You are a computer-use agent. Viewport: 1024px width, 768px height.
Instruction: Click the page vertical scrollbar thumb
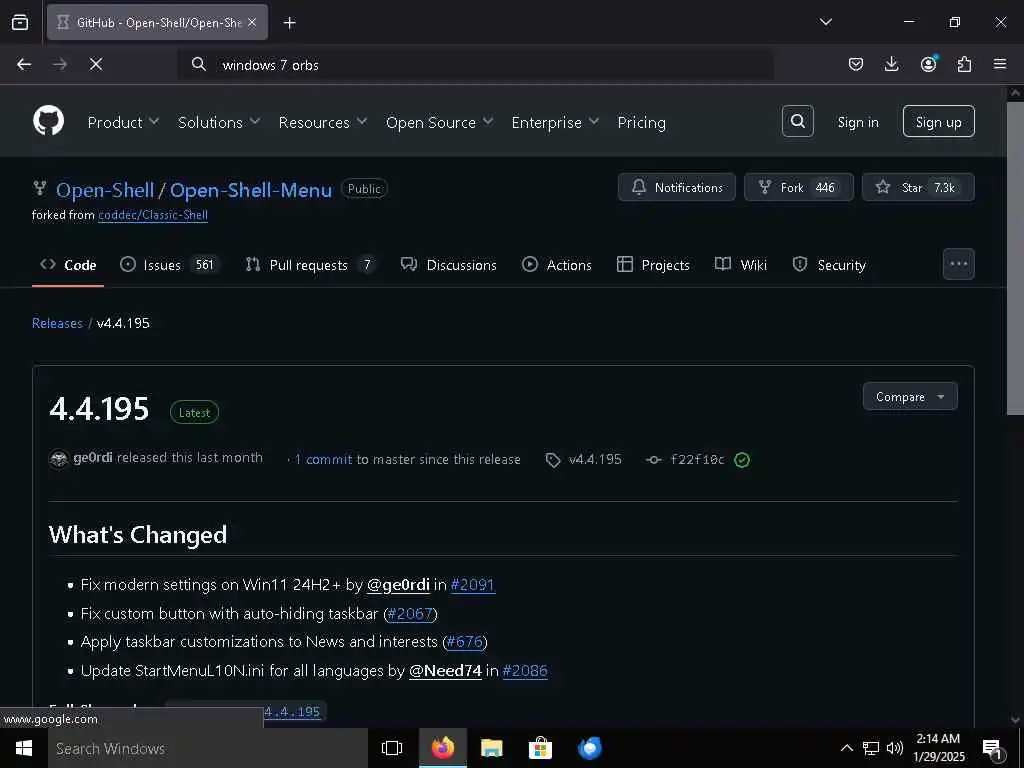coord(1015,257)
